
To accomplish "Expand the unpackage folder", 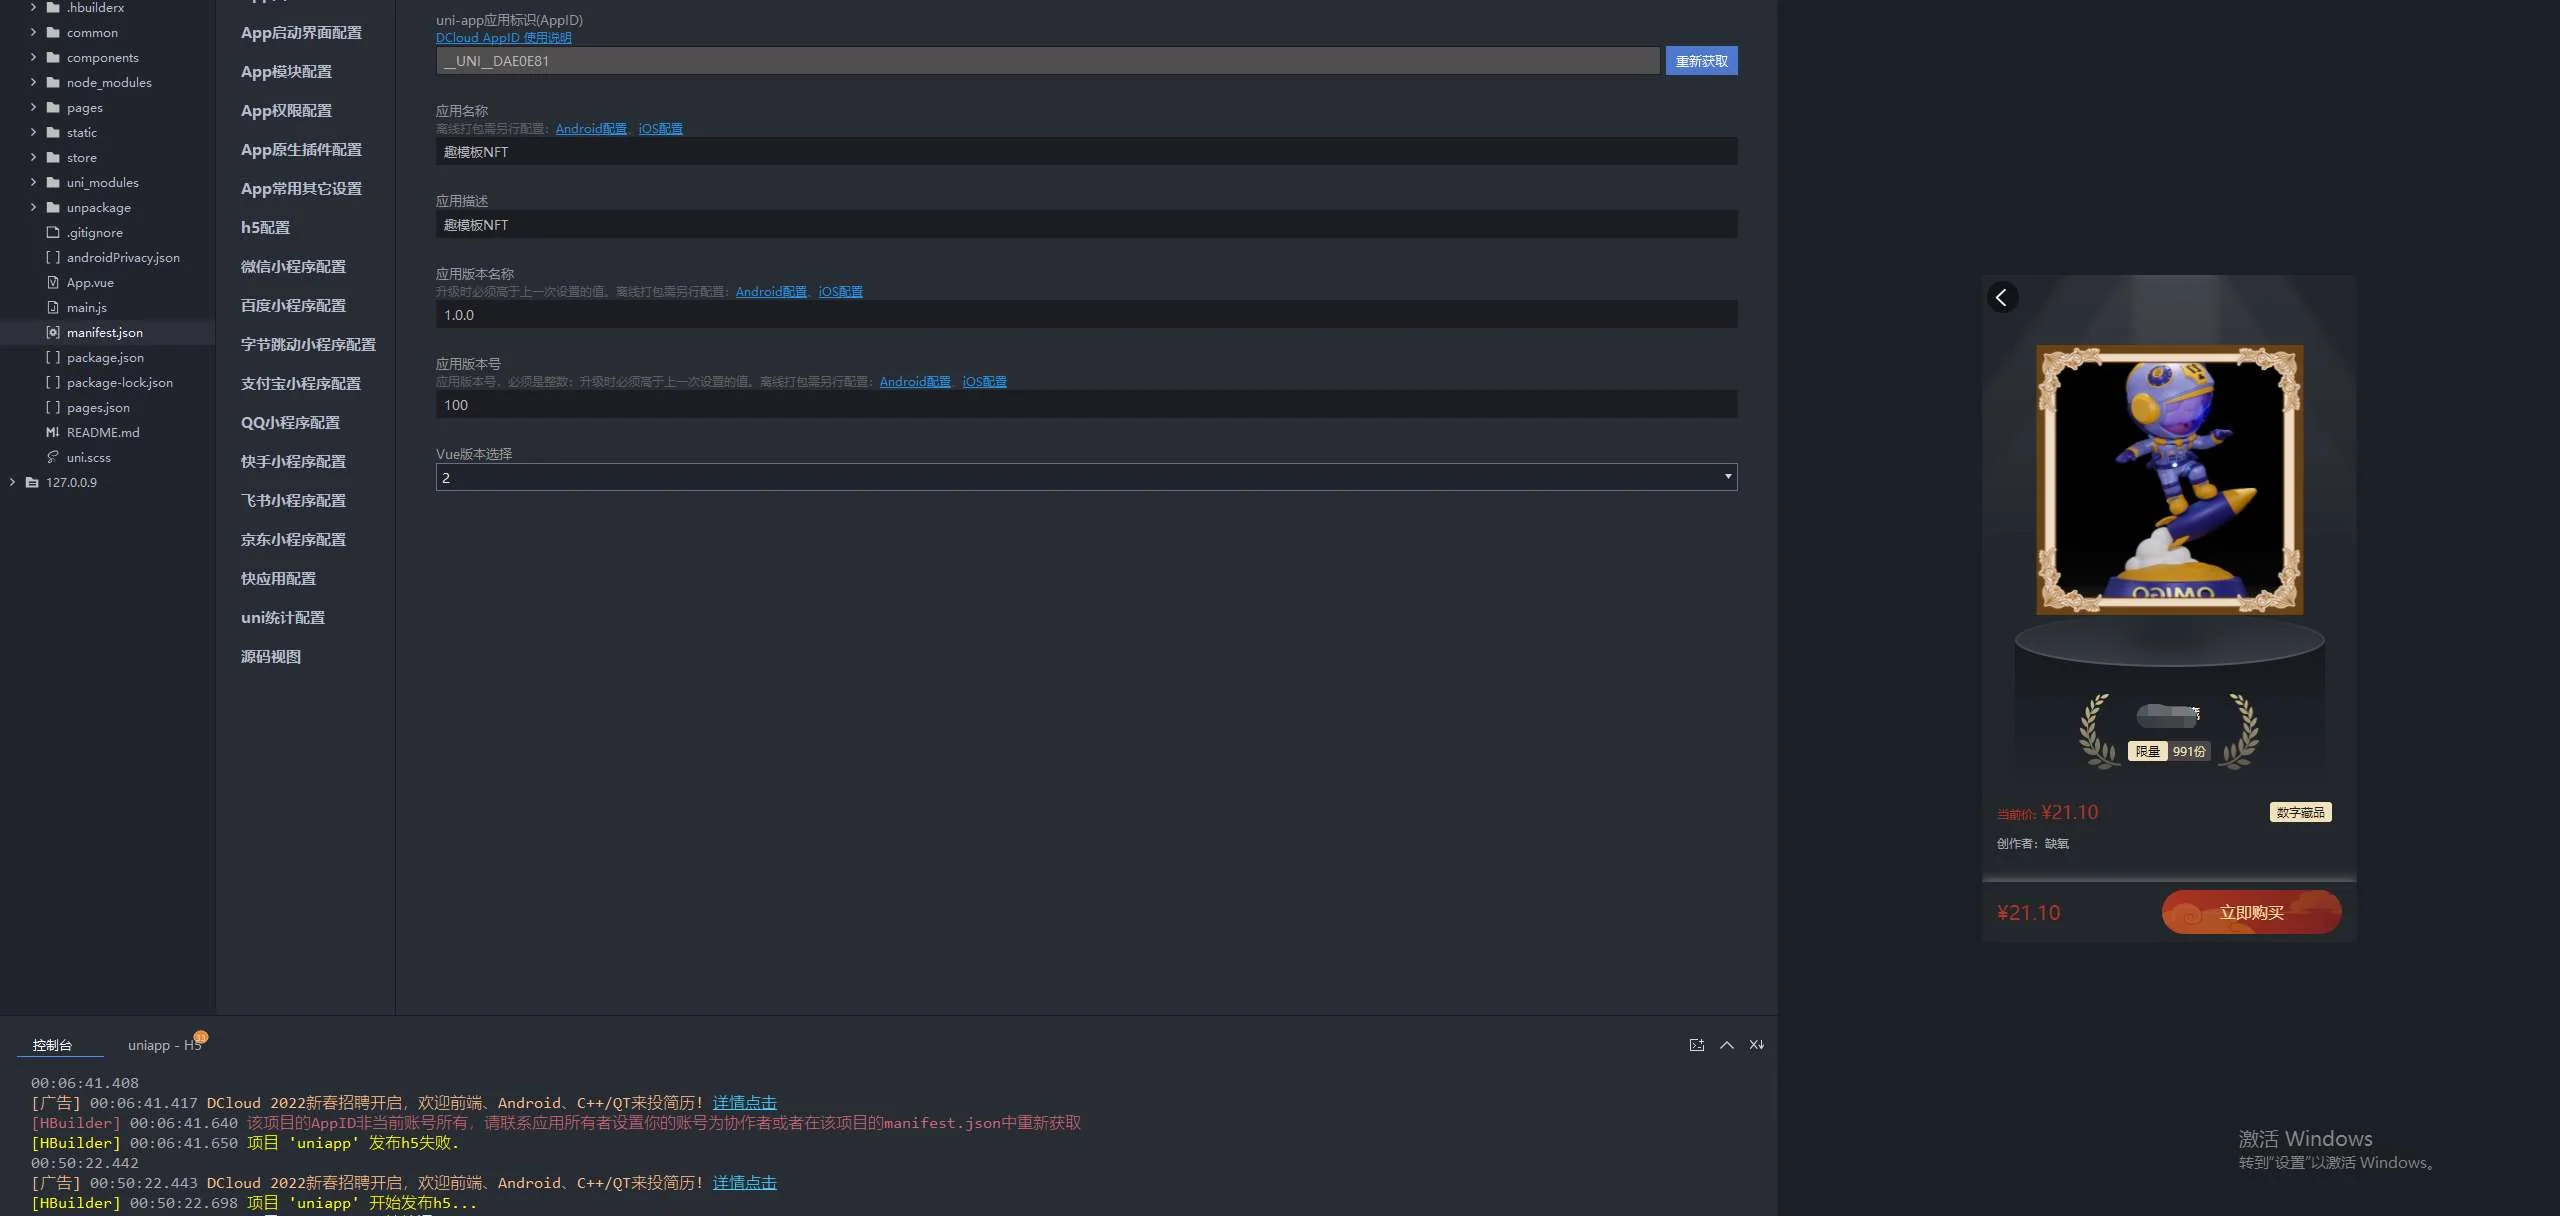I will point(33,207).
